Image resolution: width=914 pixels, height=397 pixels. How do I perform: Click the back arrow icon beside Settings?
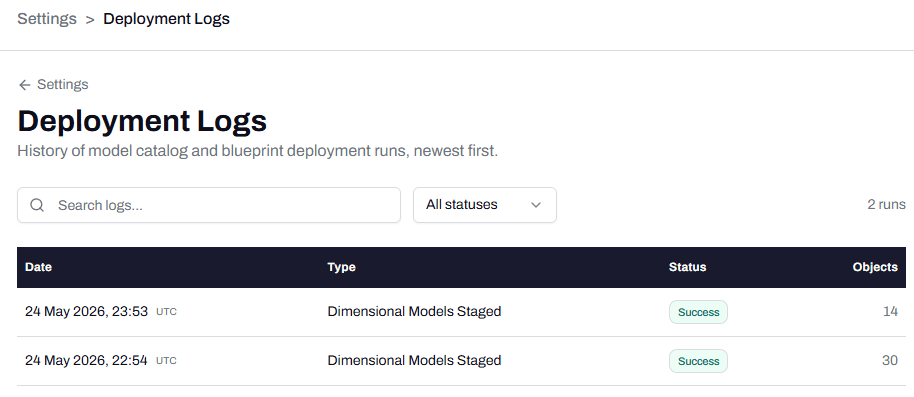24,85
